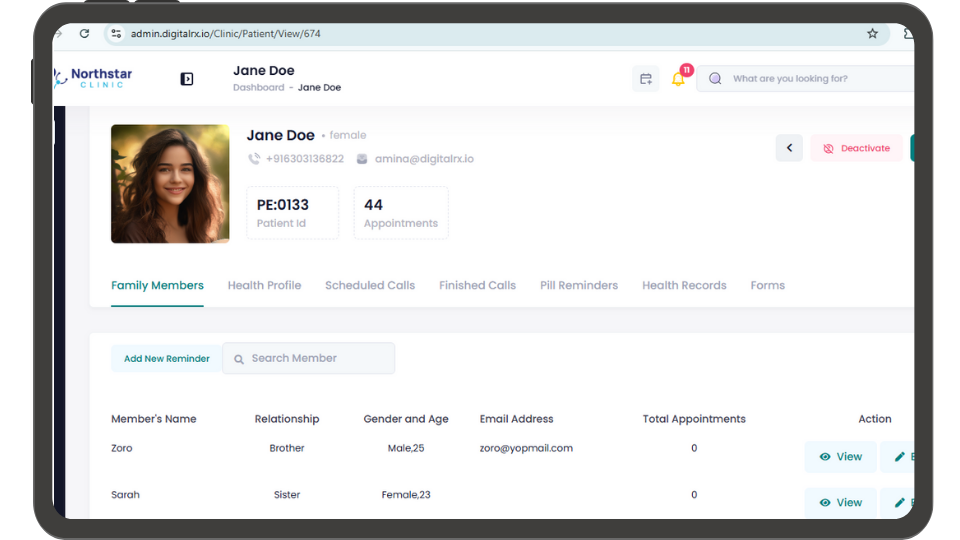Viewport: 960px width, 540px height.
Task: Click the email amina@digitalrx.io
Action: pyautogui.click(x=424, y=159)
